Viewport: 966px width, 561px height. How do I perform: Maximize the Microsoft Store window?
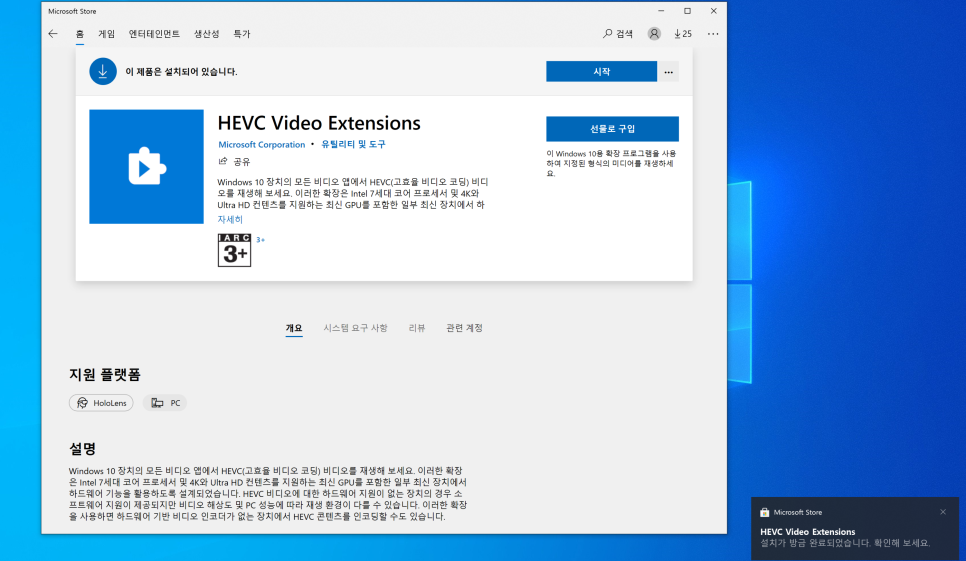[688, 11]
